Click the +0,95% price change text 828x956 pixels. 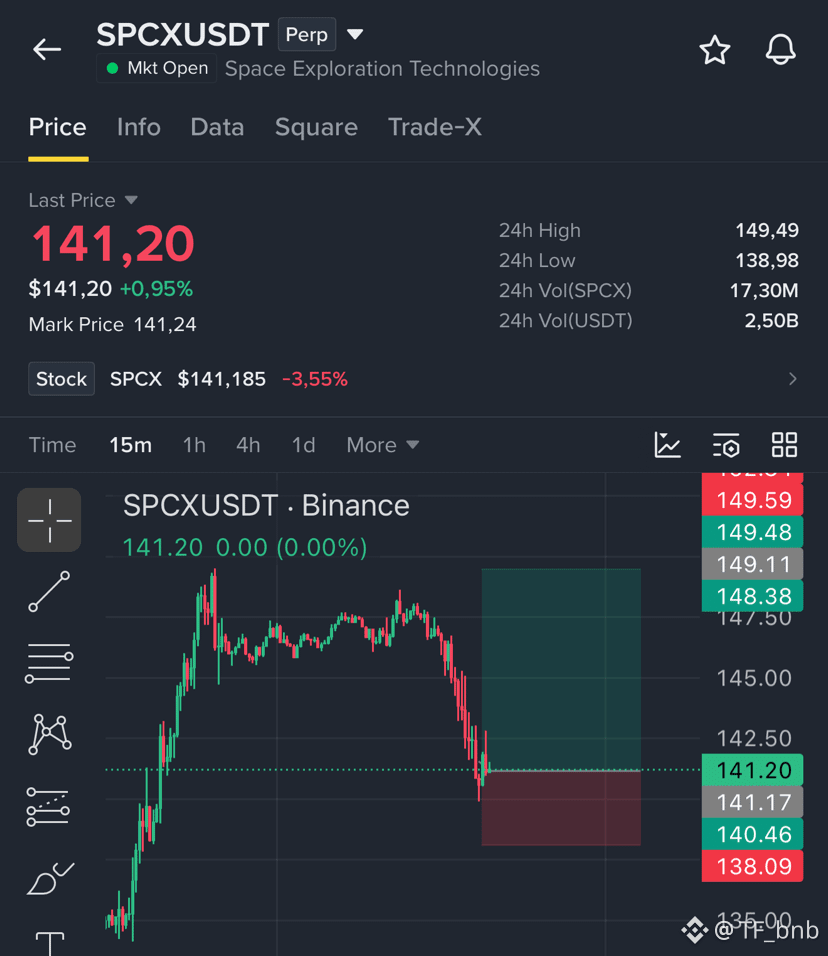(x=157, y=289)
